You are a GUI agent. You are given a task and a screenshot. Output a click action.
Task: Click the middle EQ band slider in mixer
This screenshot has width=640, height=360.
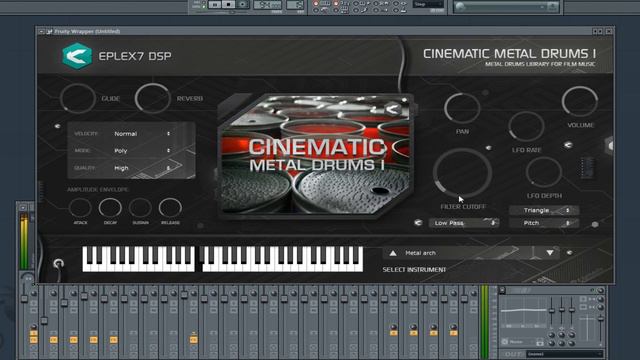pos(562,311)
